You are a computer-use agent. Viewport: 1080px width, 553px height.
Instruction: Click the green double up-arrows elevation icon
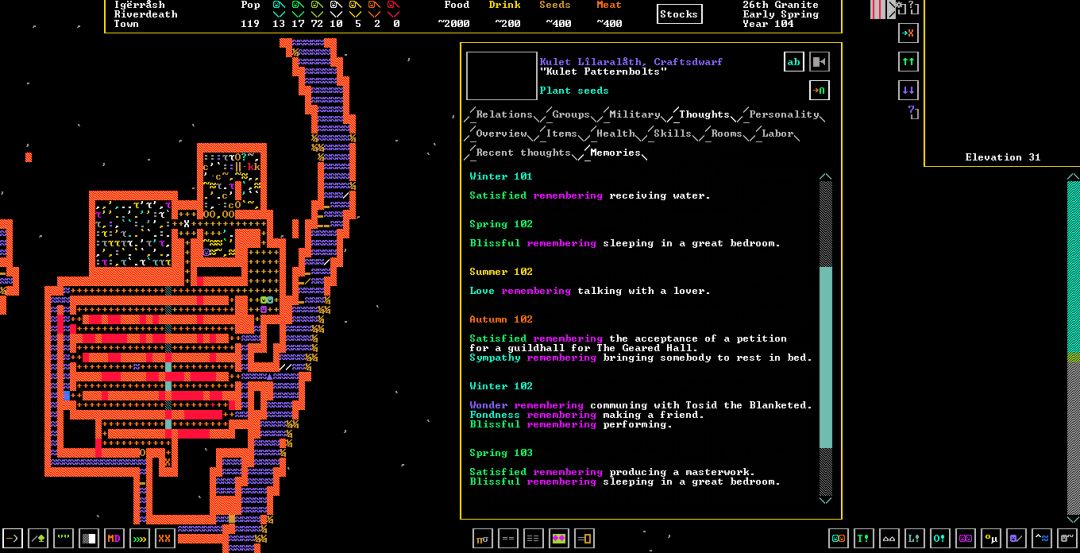tap(908, 62)
